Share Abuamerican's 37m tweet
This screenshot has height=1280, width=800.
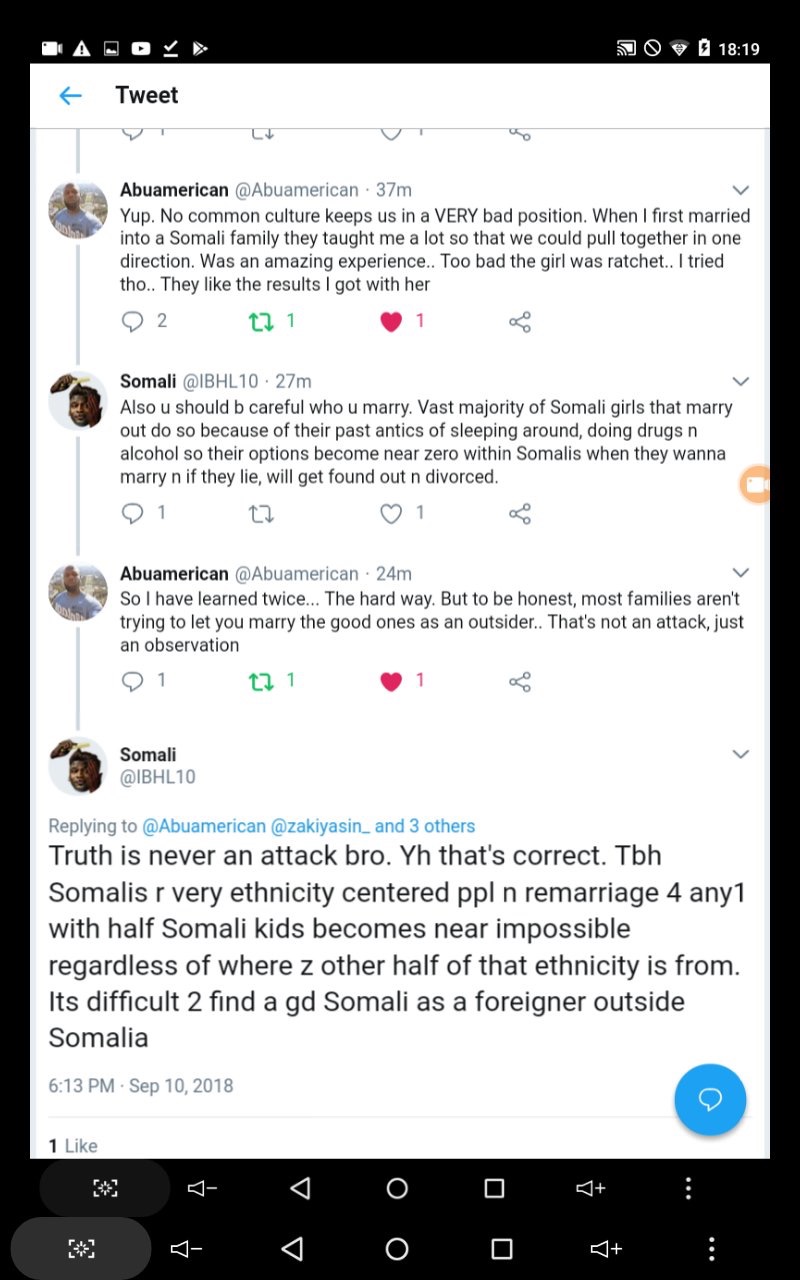pyautogui.click(x=520, y=321)
